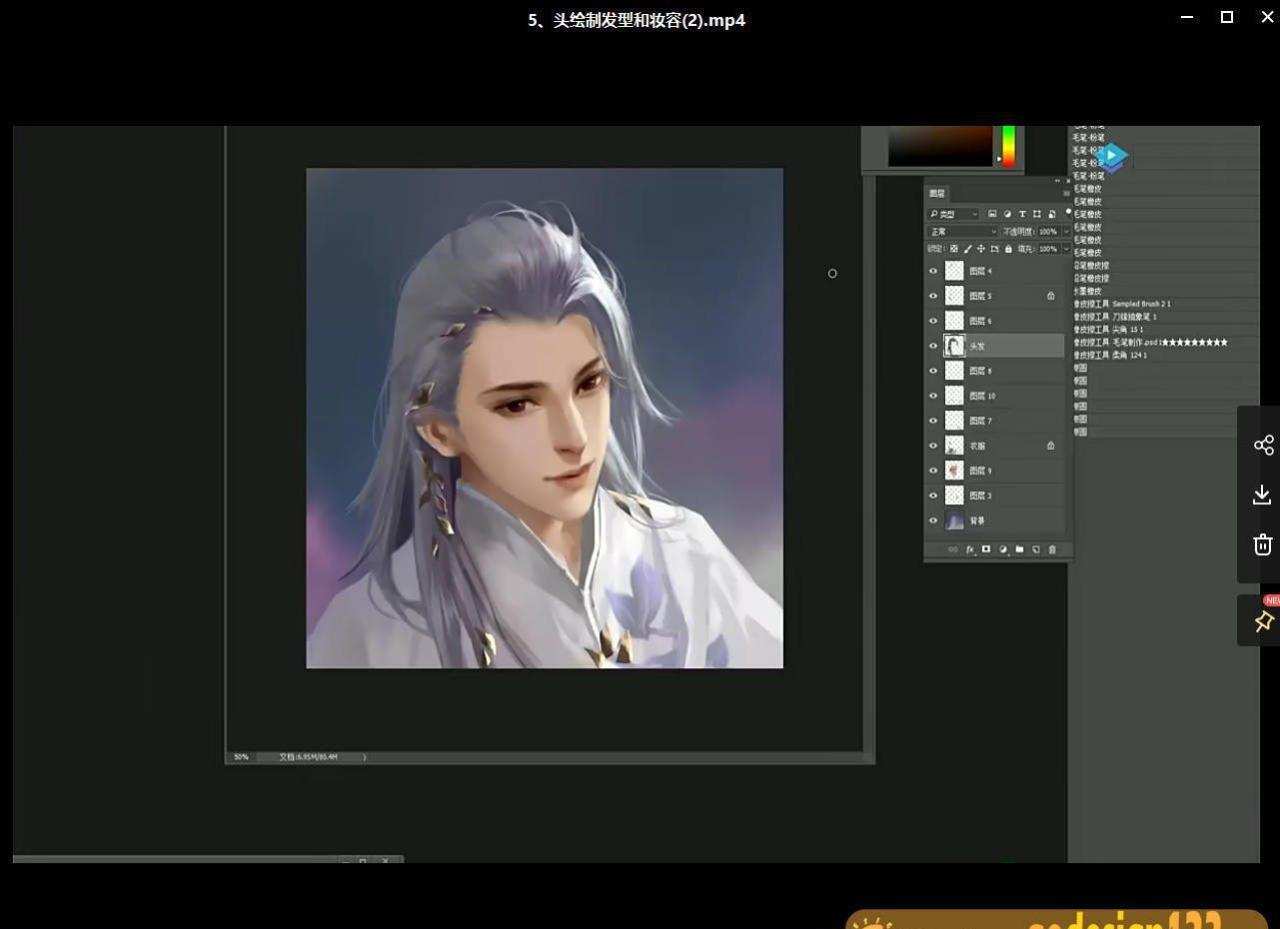The width and height of the screenshot is (1280, 929).
Task: Collapse the Layers panel with the double arrows
Action: point(1059,181)
